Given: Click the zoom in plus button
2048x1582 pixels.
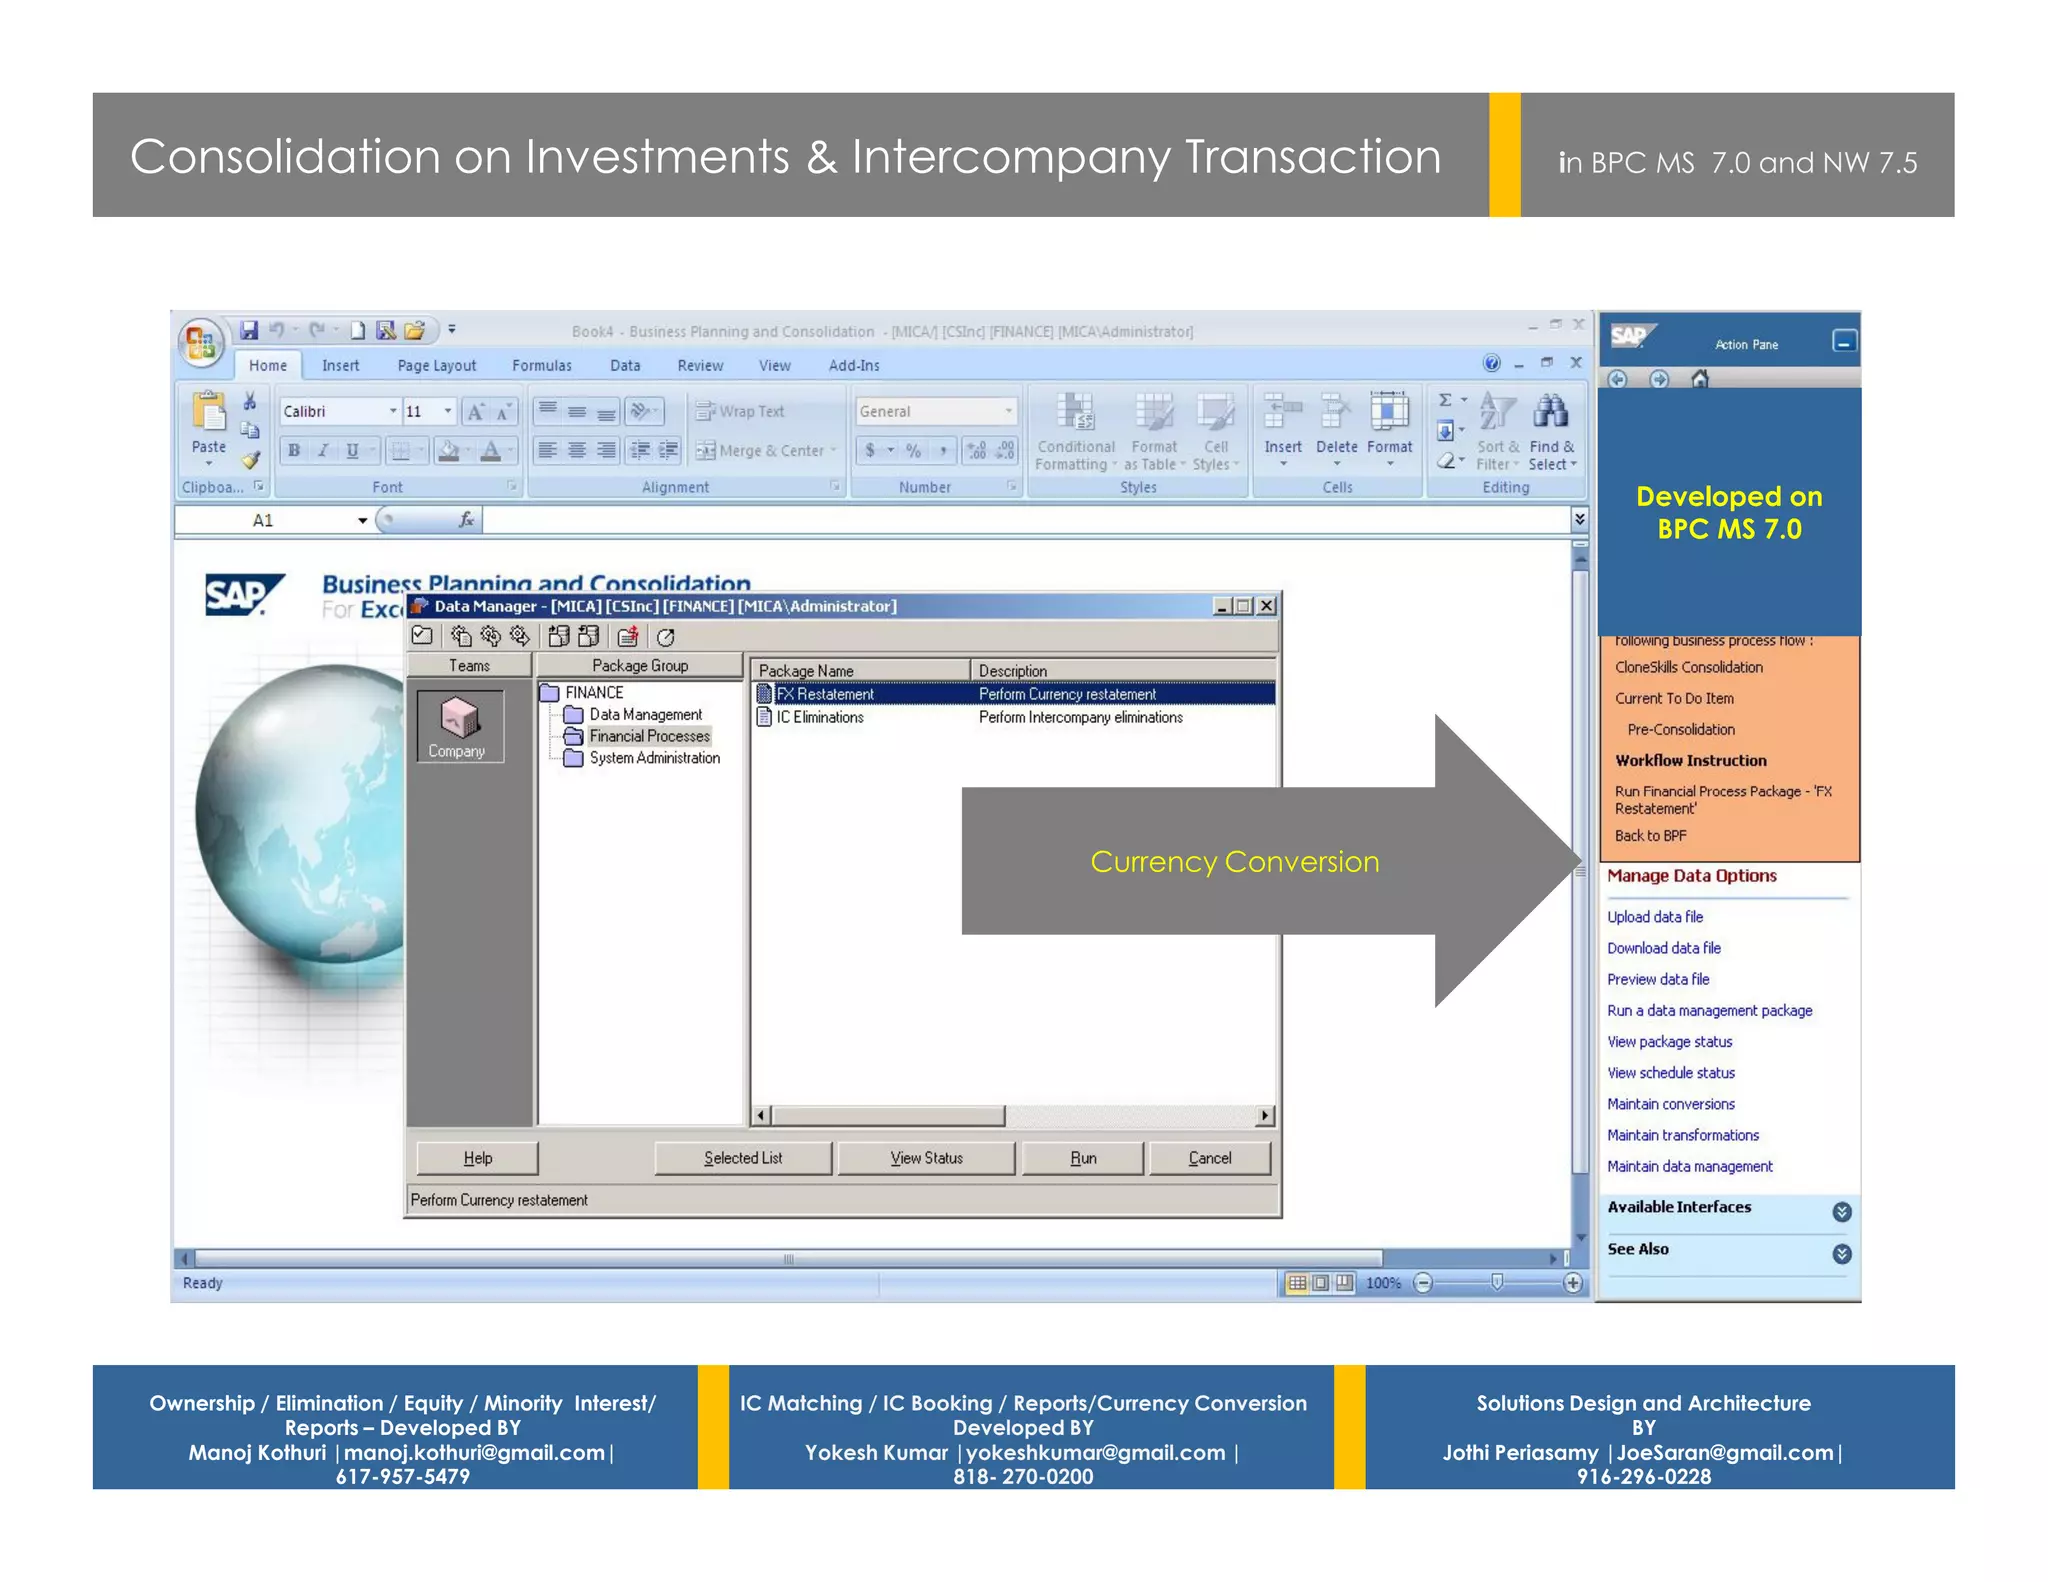Looking at the screenshot, I should click(x=1572, y=1283).
